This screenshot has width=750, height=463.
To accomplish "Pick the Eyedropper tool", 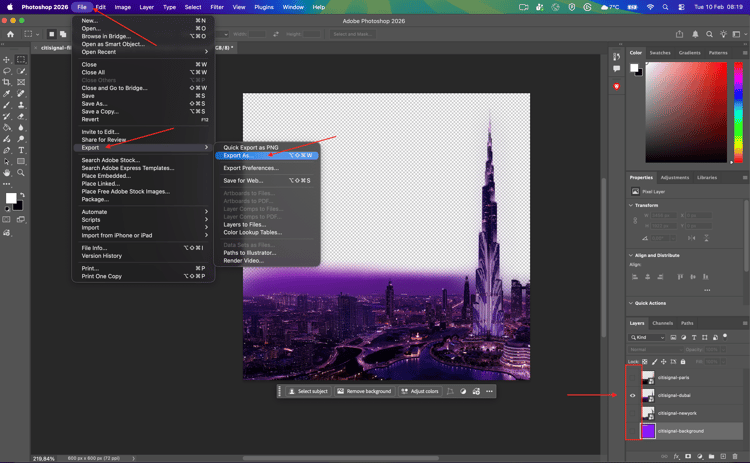I will tap(7, 93).
